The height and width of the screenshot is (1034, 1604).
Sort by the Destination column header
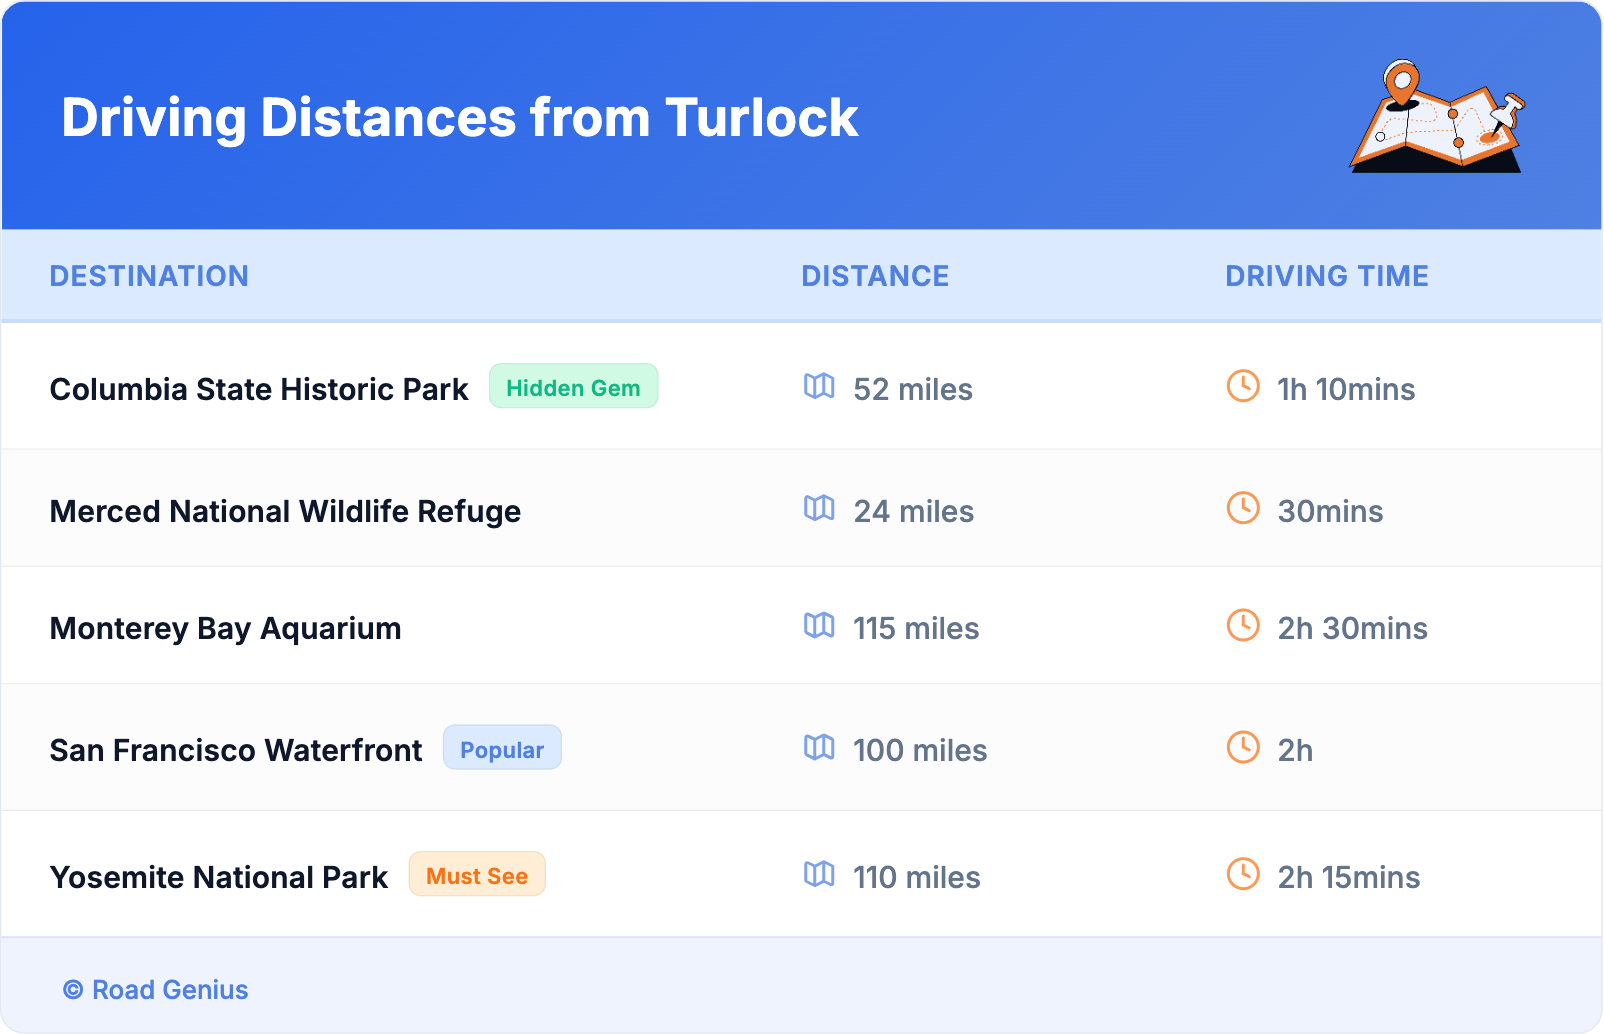(x=149, y=276)
